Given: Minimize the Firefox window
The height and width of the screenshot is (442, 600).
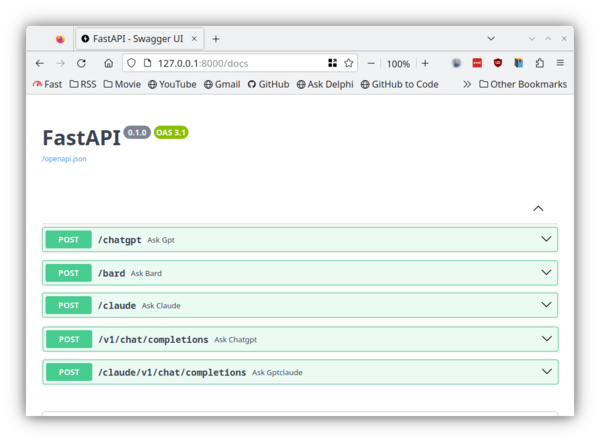Looking at the screenshot, I should click(x=532, y=39).
